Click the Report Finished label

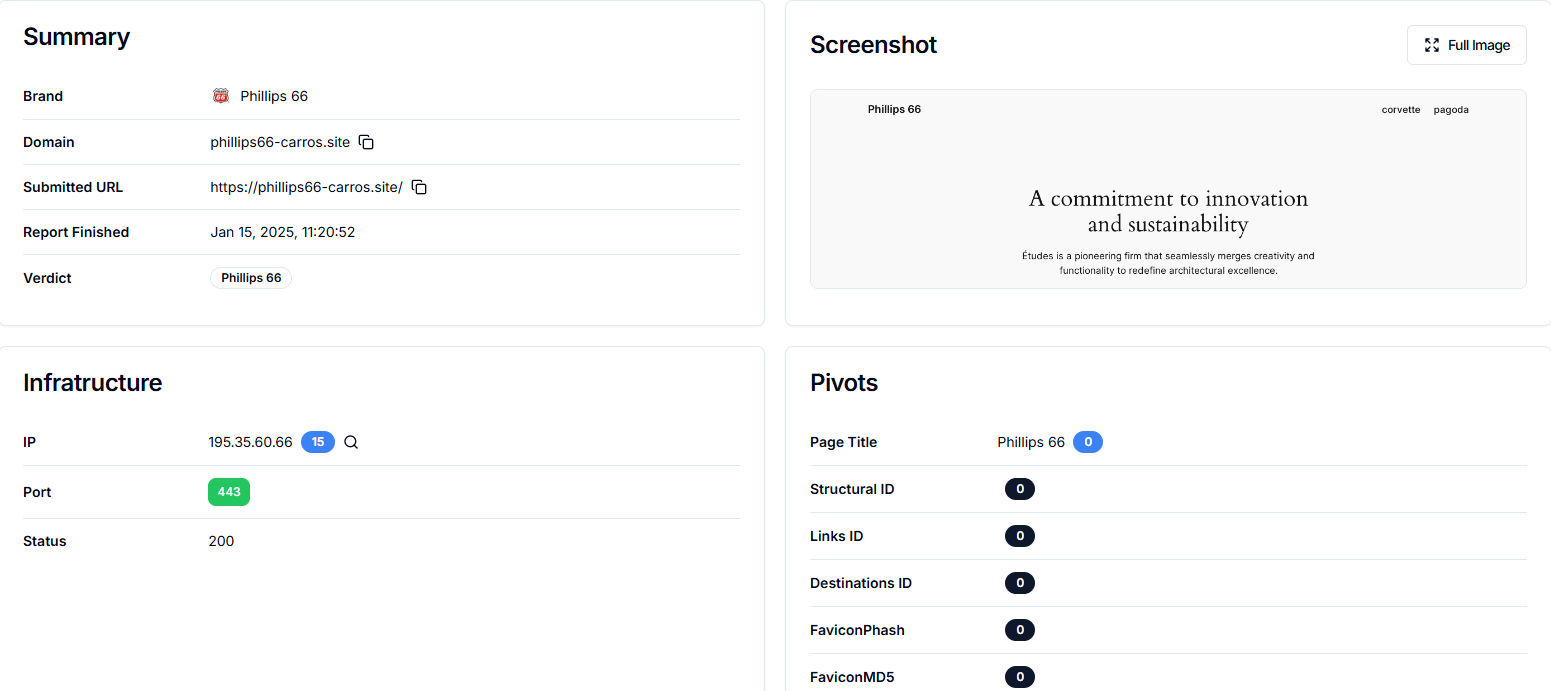[x=76, y=232]
